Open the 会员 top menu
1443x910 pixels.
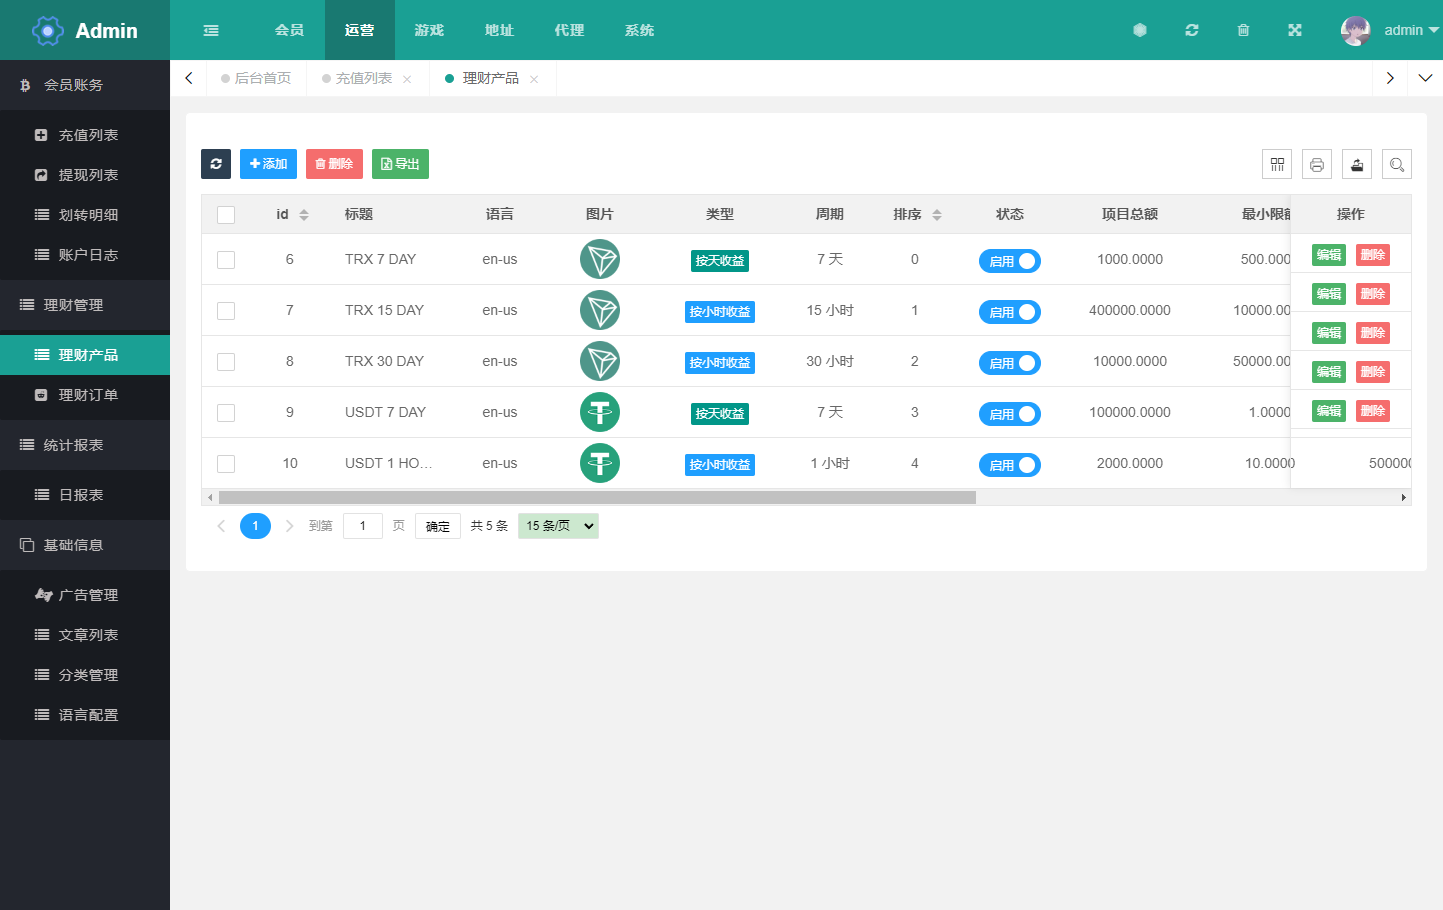coord(290,30)
